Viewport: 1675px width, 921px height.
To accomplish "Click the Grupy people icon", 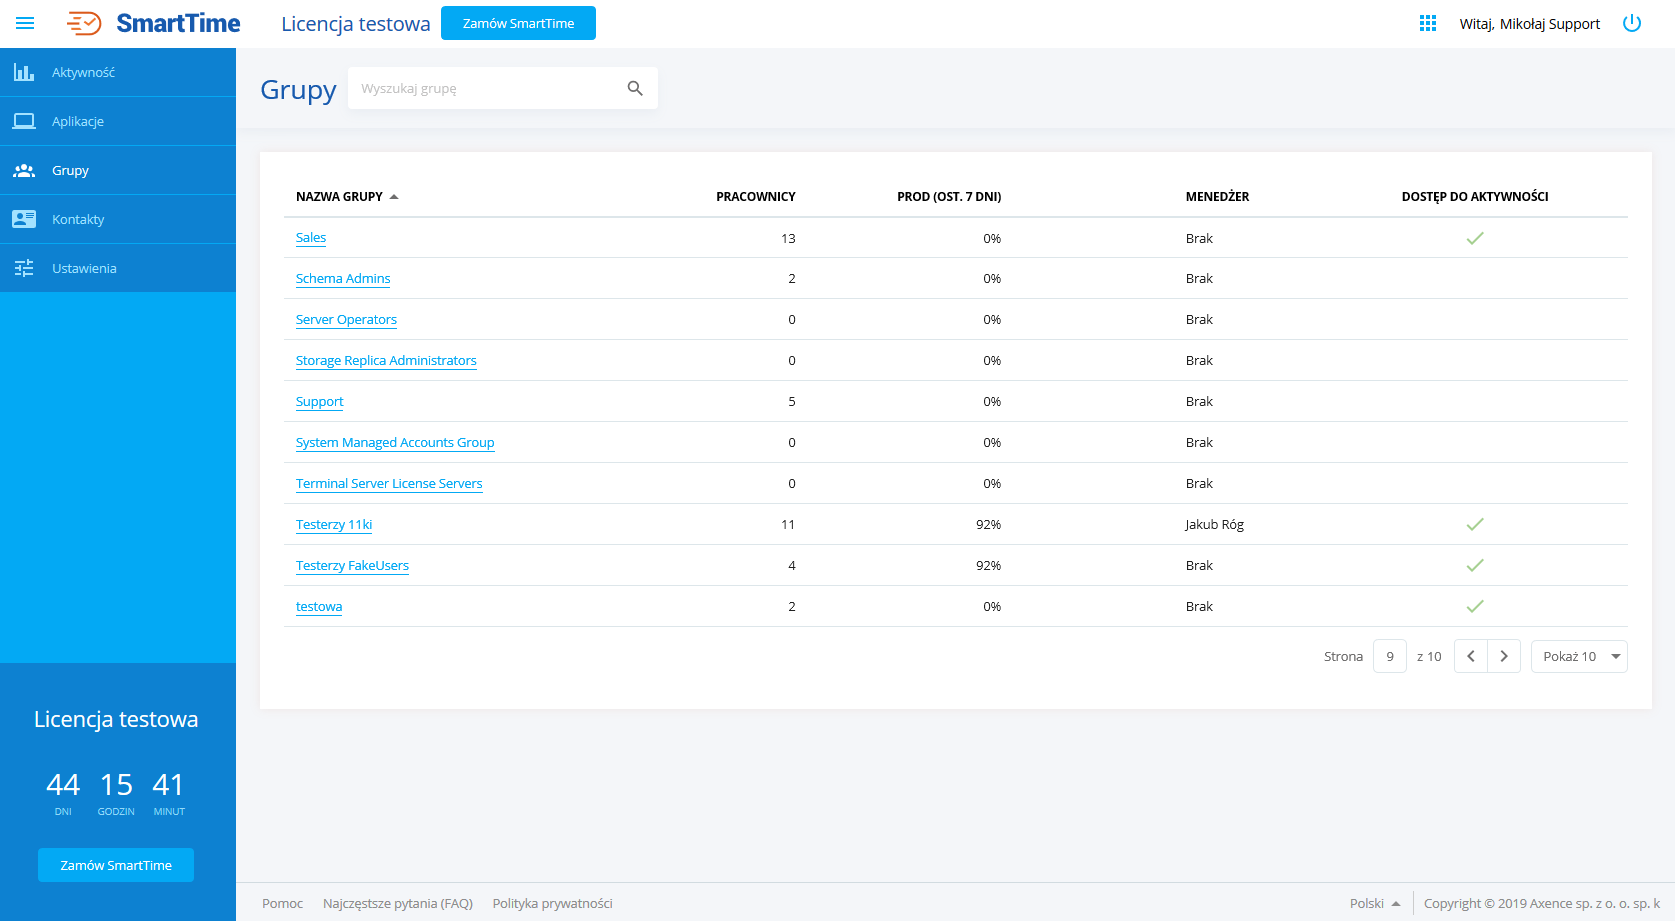I will [24, 170].
